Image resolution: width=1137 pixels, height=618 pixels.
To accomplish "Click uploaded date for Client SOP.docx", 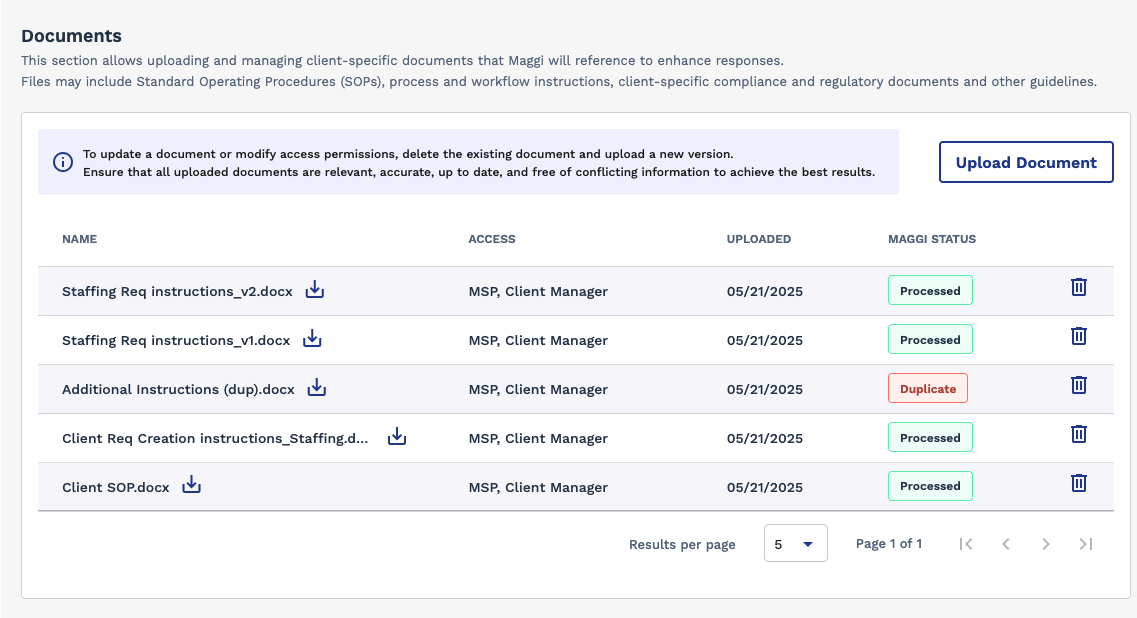I will 764,487.
